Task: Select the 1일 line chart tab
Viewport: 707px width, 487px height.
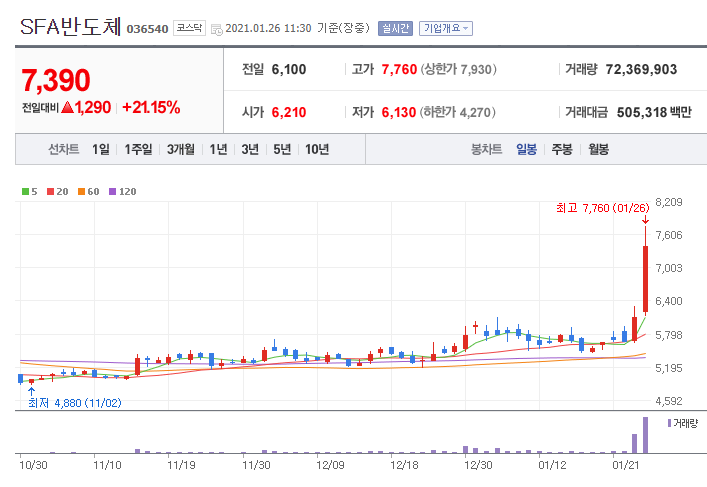Action: [x=101, y=149]
